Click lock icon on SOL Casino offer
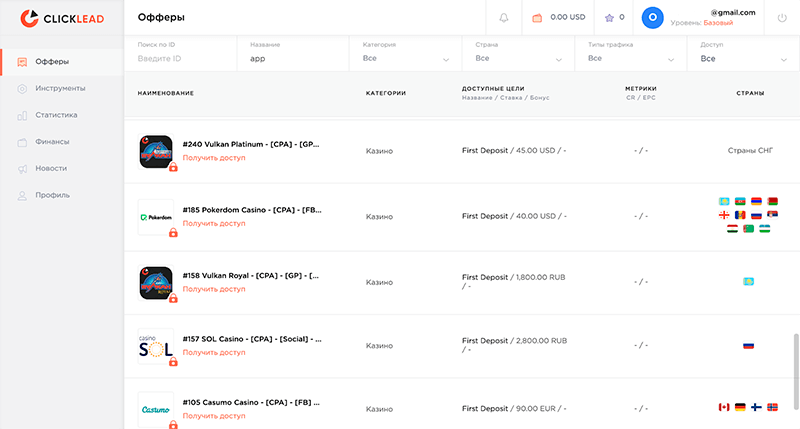The image size is (800, 429). pos(173,361)
